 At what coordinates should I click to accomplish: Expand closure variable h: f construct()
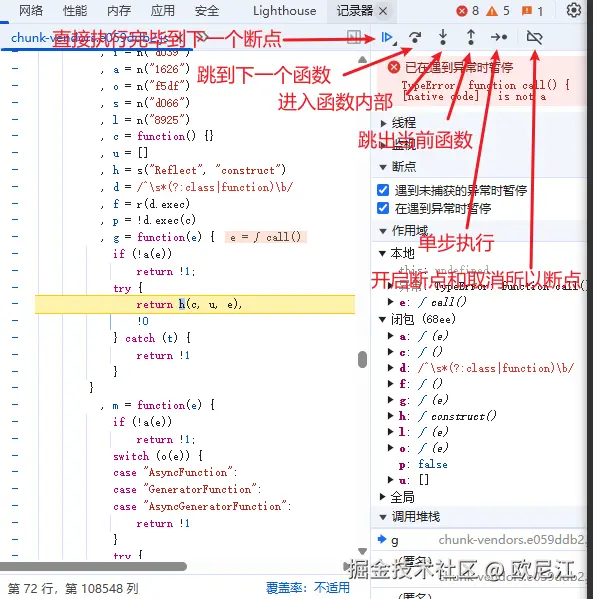click(390, 416)
